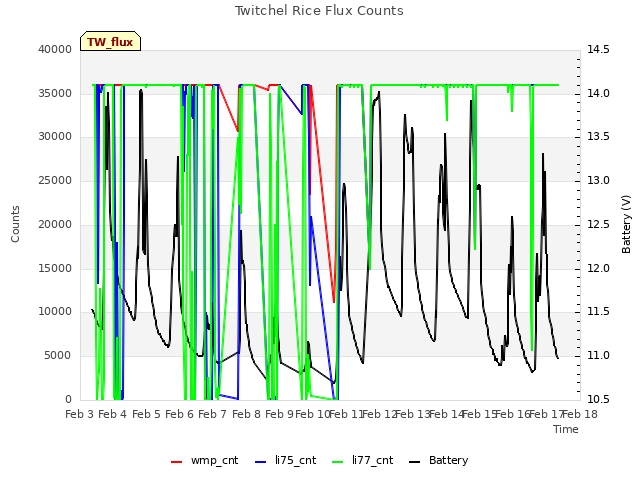Image resolution: width=640 pixels, height=480 pixels.
Task: Click the 15000 counts axis value
Action: (55, 269)
